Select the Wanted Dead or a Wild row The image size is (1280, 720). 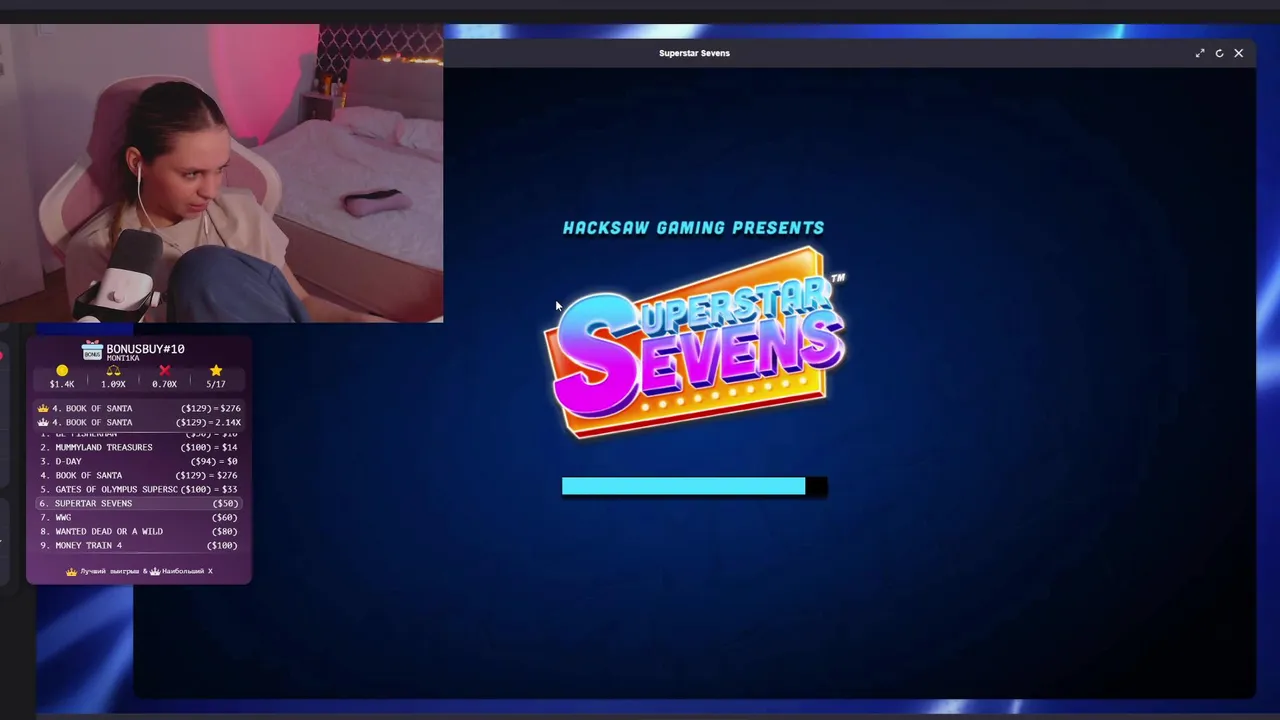pyautogui.click(x=139, y=531)
